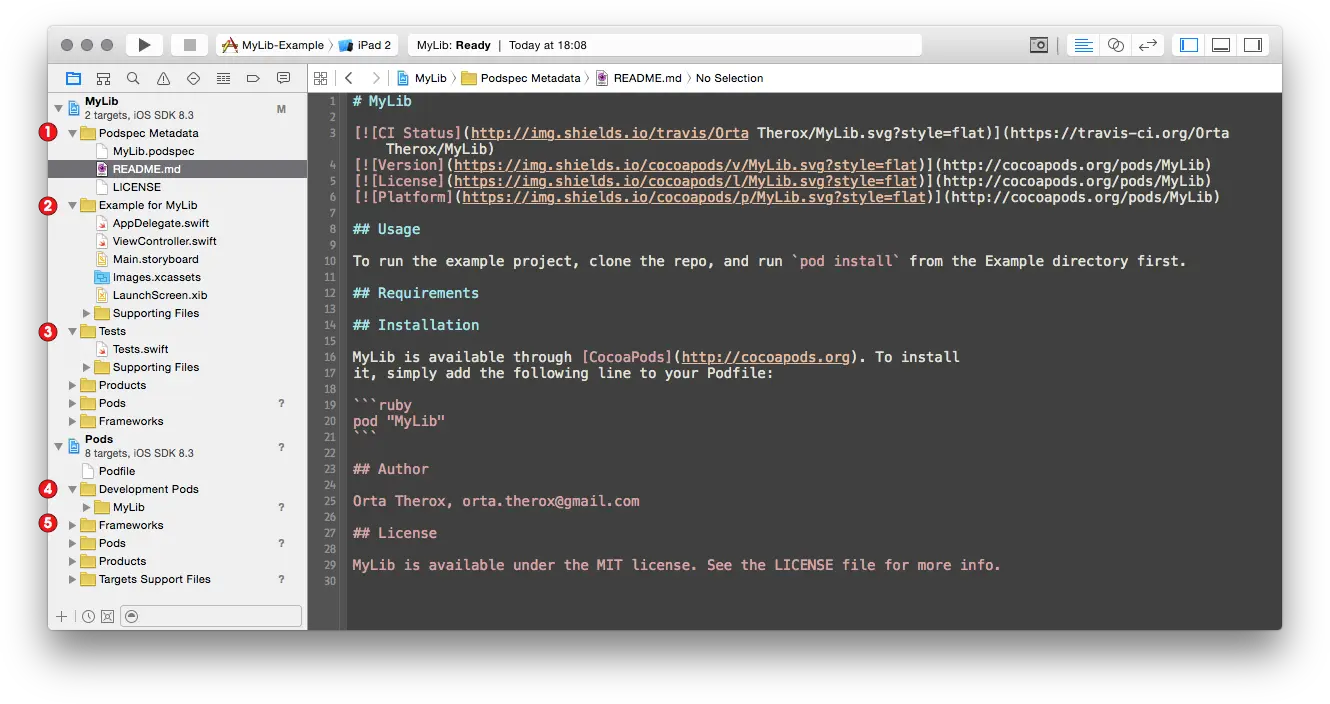The width and height of the screenshot is (1330, 704).
Task: Open the cocoapods.org link in README
Action: (x=766, y=357)
